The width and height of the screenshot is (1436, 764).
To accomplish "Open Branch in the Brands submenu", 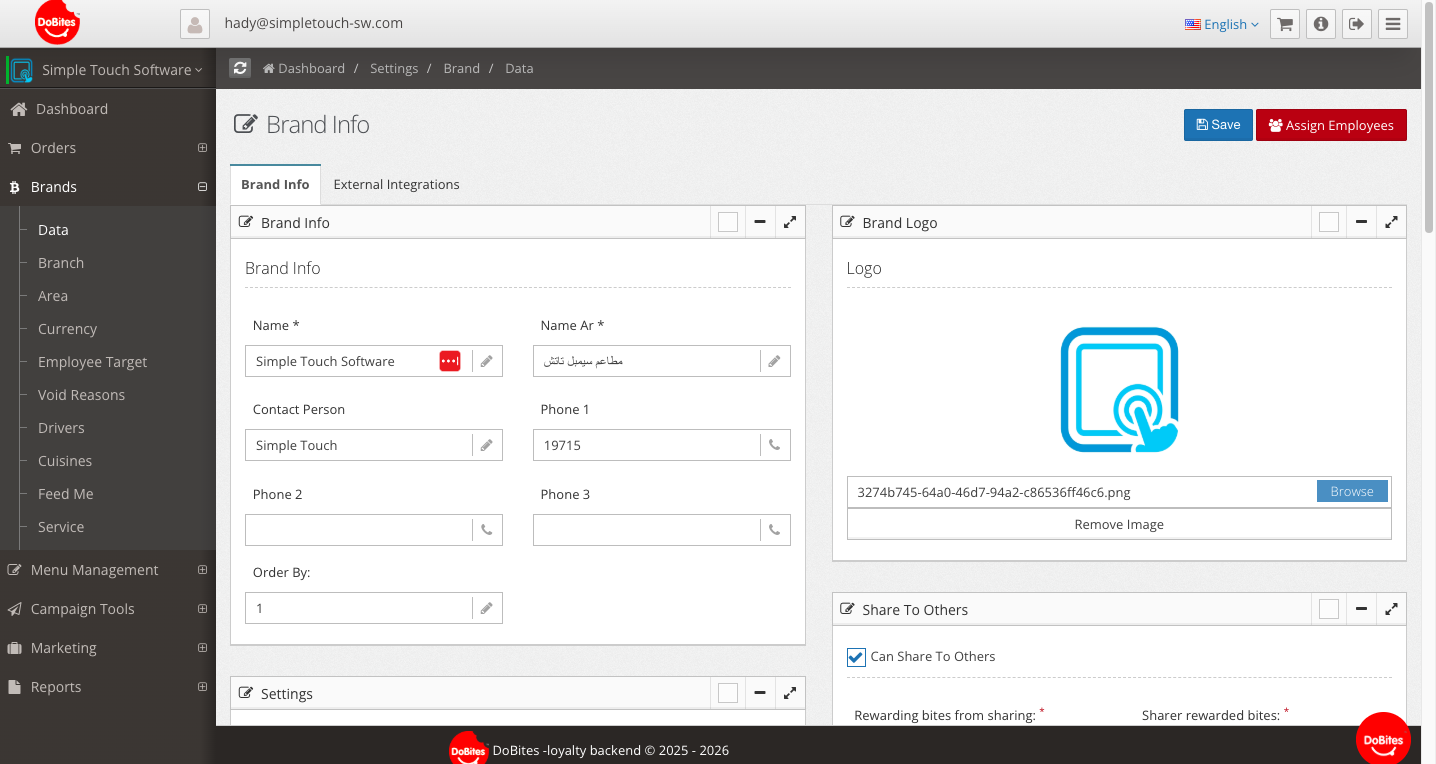I will 61,263.
